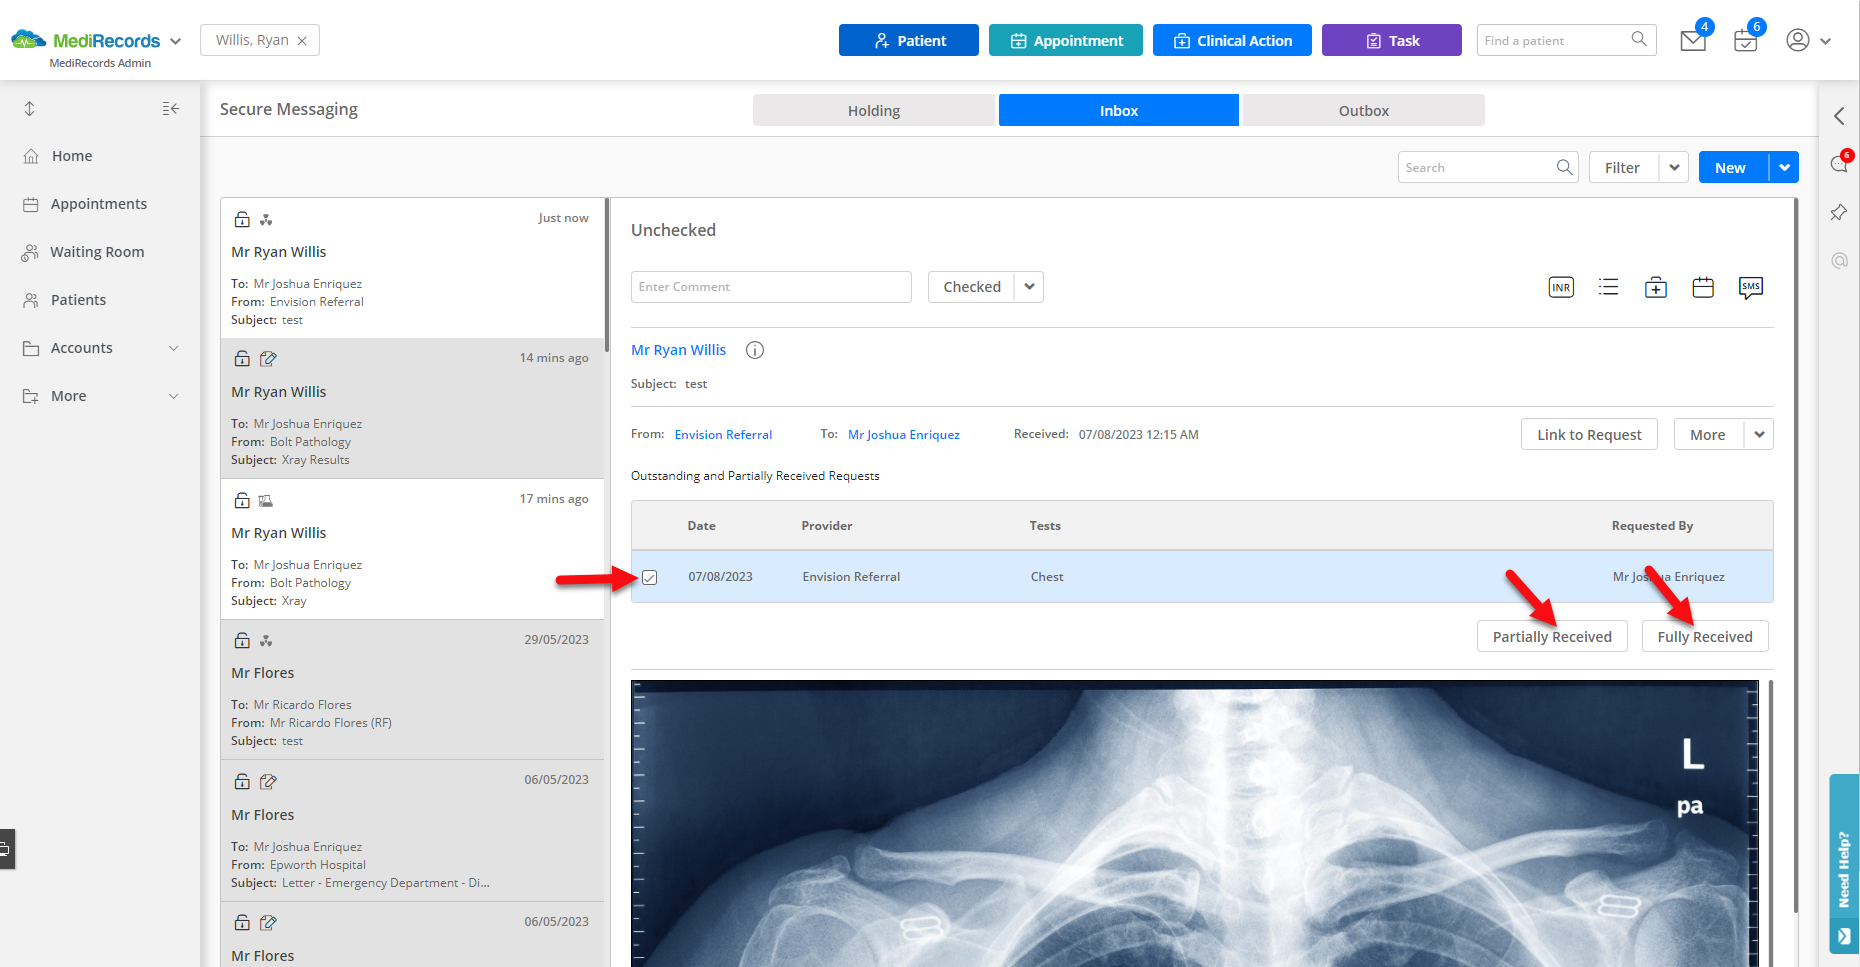The height and width of the screenshot is (967, 1860).
Task: Click the share icon on 29/05/2023 message
Action: (x=266, y=641)
